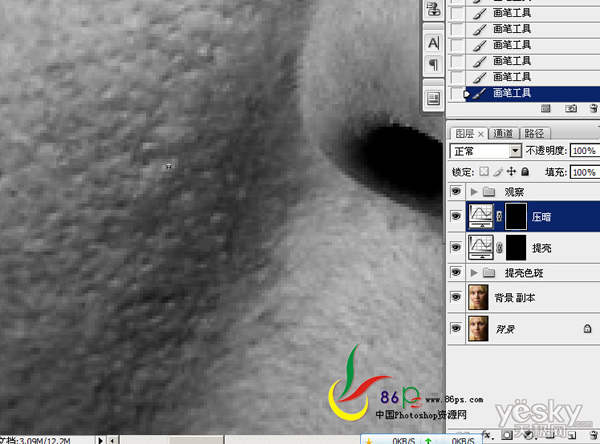The width and height of the screenshot is (600, 444).
Task: Lock all padlock icon
Action: click(525, 171)
